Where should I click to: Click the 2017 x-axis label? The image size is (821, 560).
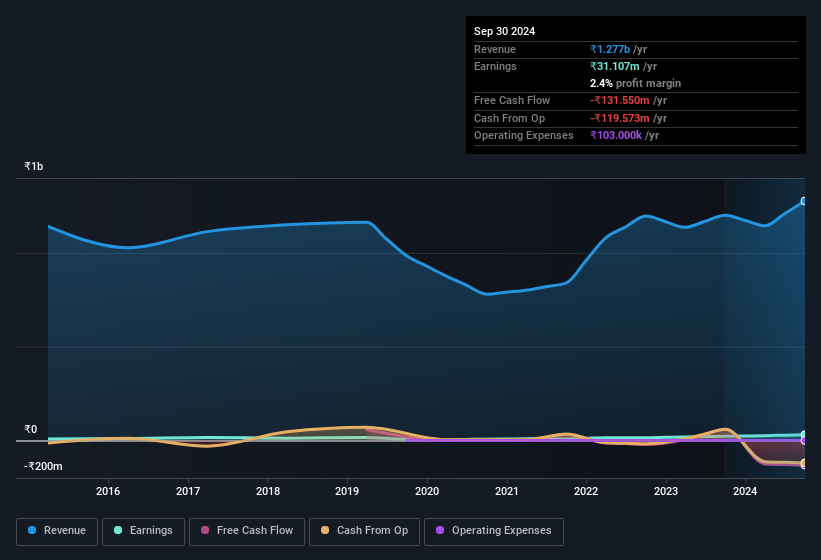pos(188,491)
